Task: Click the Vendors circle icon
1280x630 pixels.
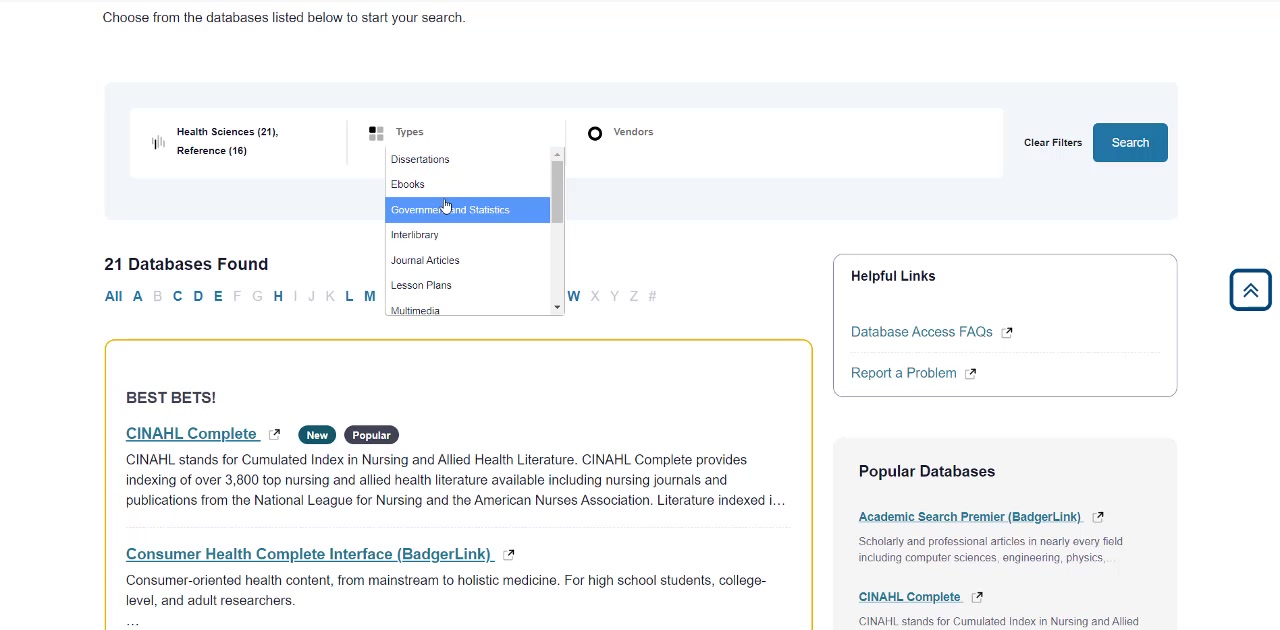Action: point(595,133)
